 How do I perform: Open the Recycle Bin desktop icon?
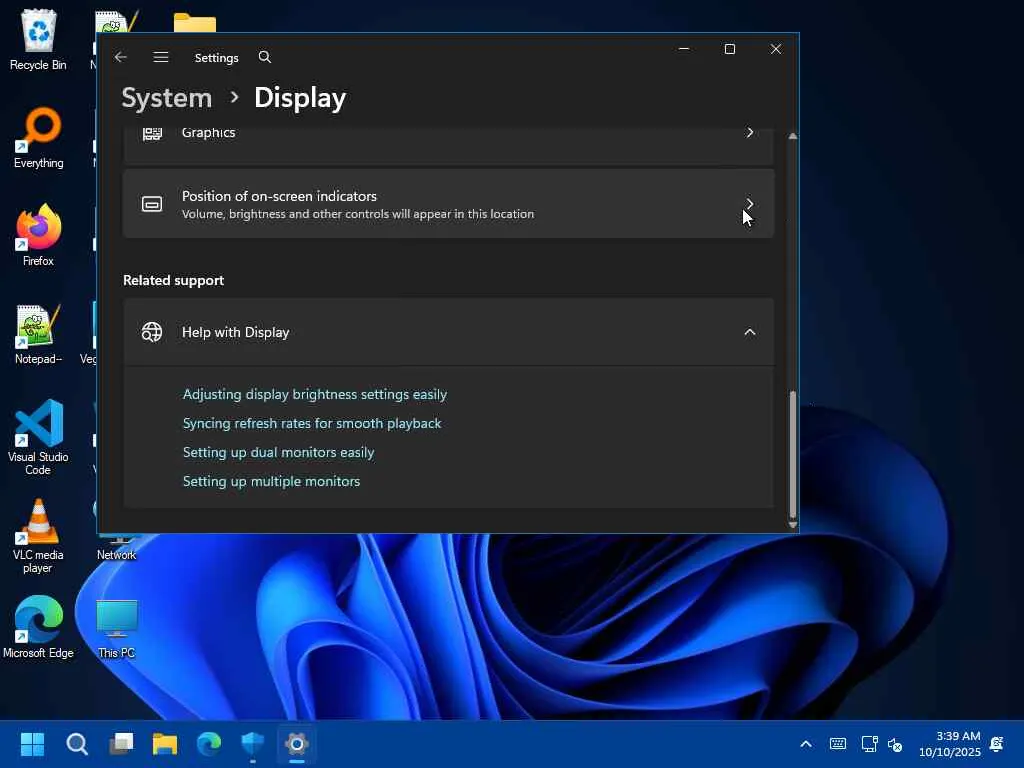tap(39, 39)
